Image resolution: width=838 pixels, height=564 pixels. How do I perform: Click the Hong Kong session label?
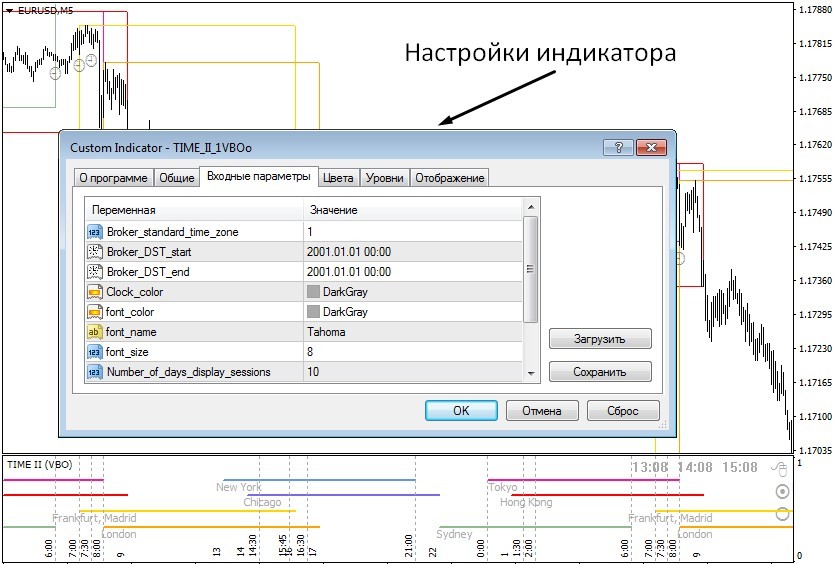526,502
